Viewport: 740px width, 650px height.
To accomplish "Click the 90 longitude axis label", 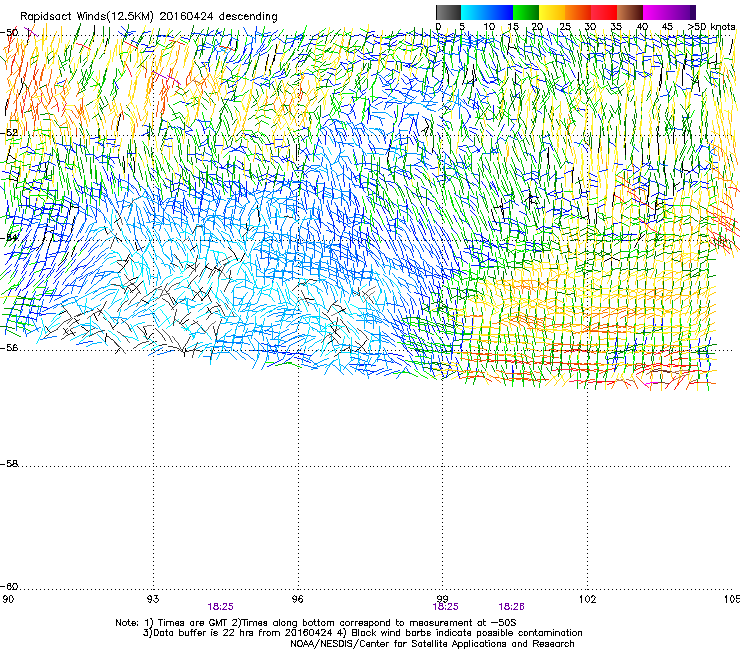I will [x=7, y=599].
